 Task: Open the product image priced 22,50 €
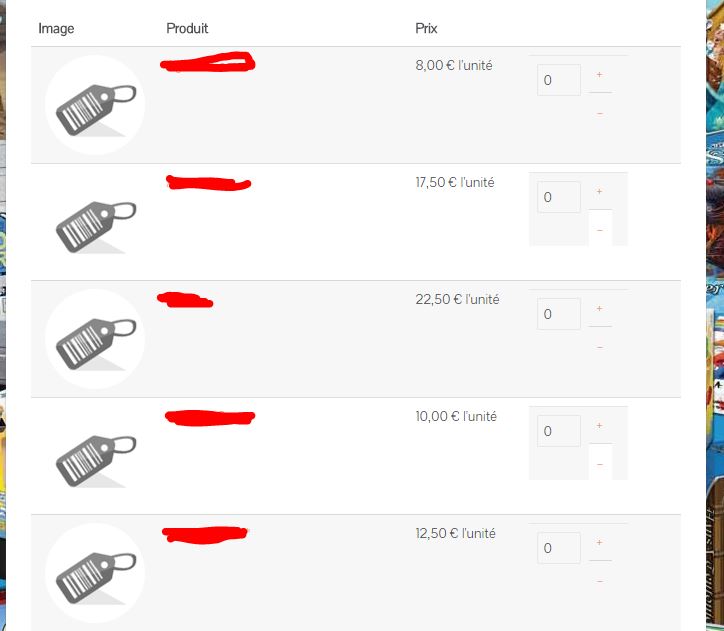click(x=95, y=339)
